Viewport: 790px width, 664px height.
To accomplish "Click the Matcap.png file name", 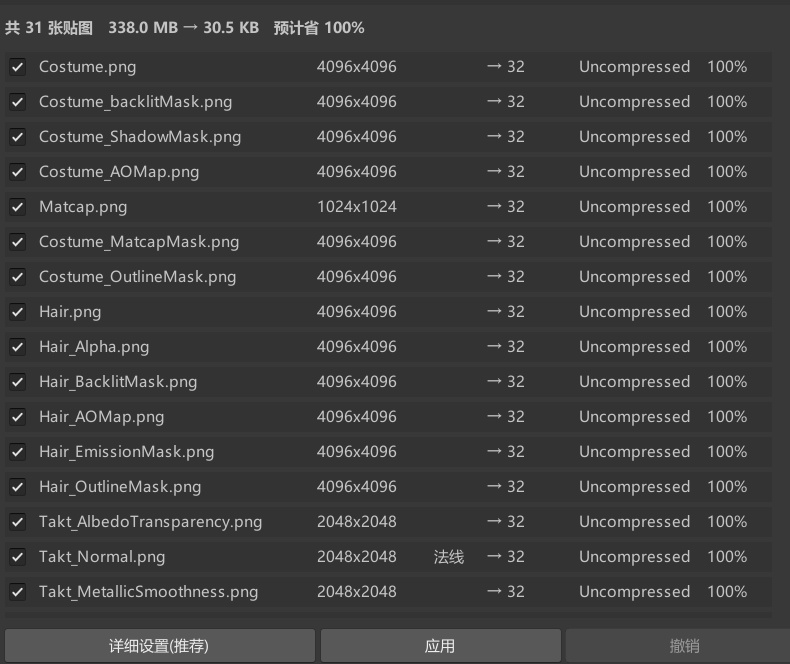I will (83, 207).
